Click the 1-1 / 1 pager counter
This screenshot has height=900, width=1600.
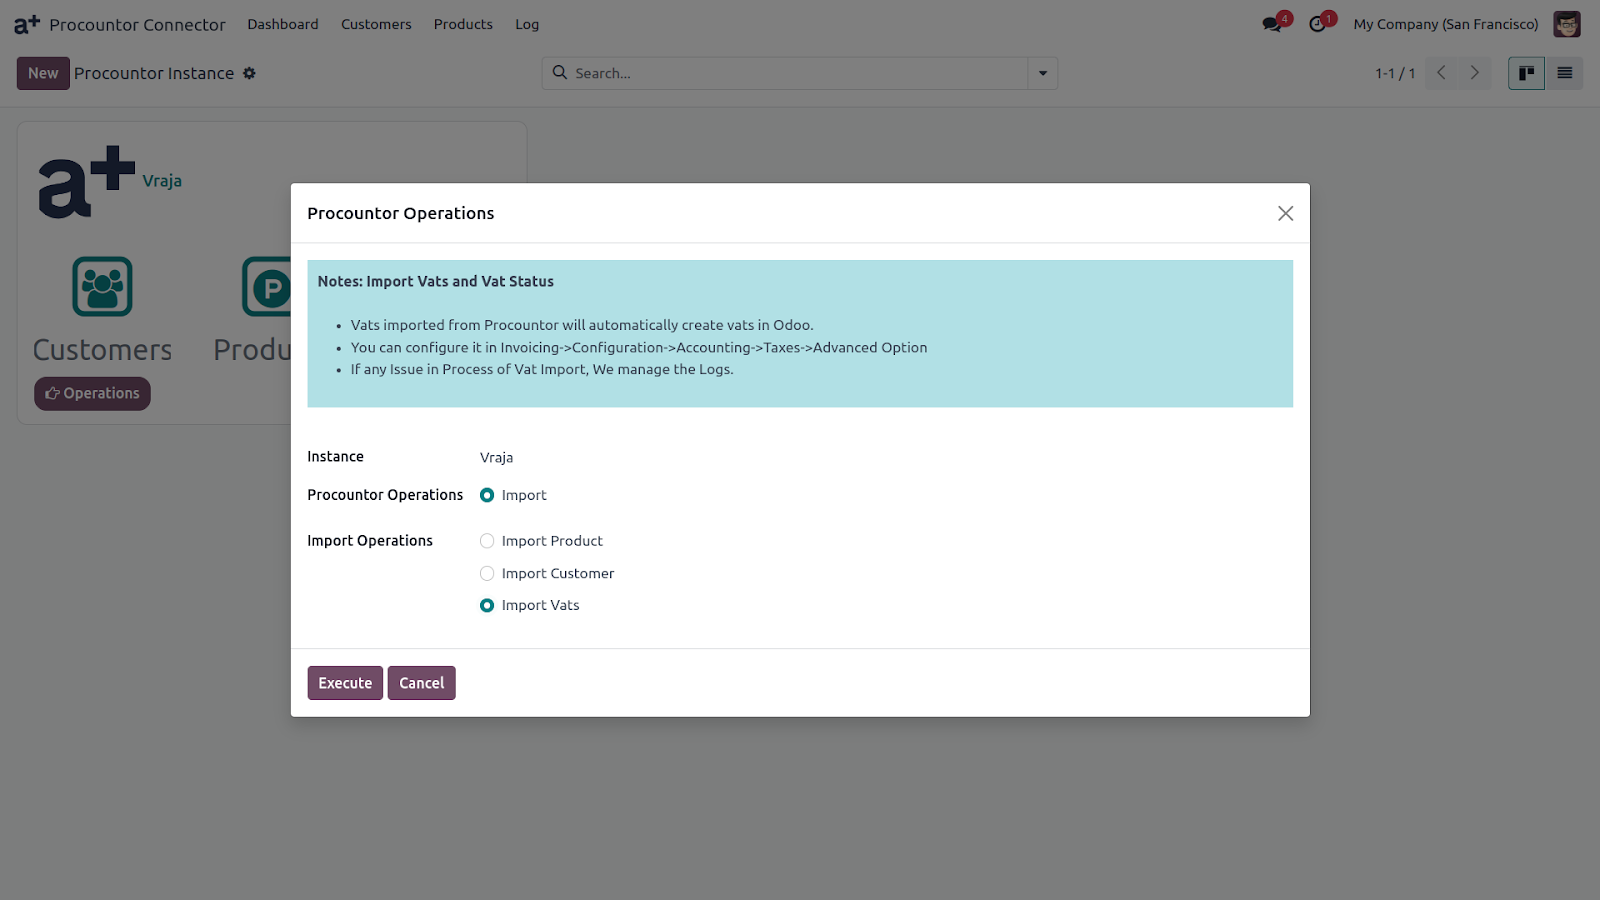[1395, 73]
